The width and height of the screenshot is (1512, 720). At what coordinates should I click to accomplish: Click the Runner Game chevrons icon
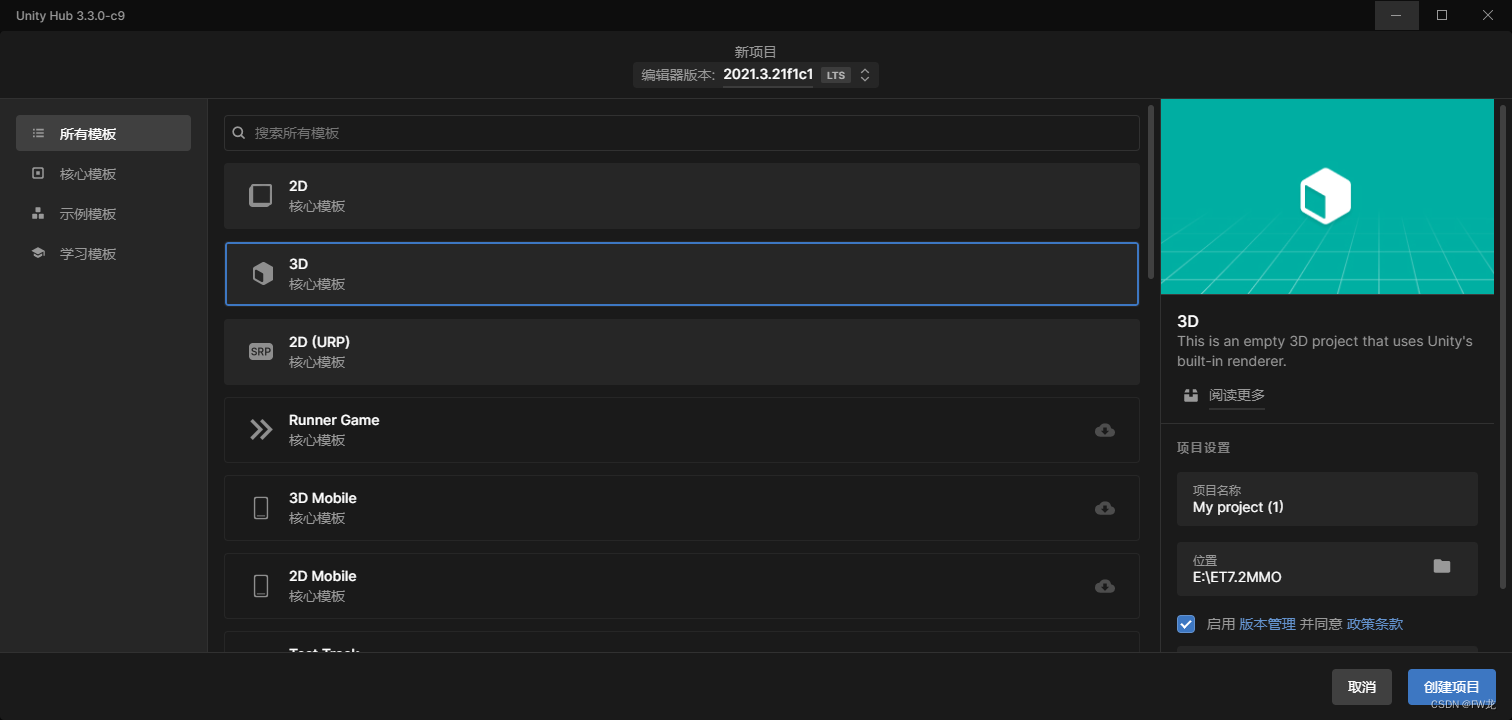(261, 430)
